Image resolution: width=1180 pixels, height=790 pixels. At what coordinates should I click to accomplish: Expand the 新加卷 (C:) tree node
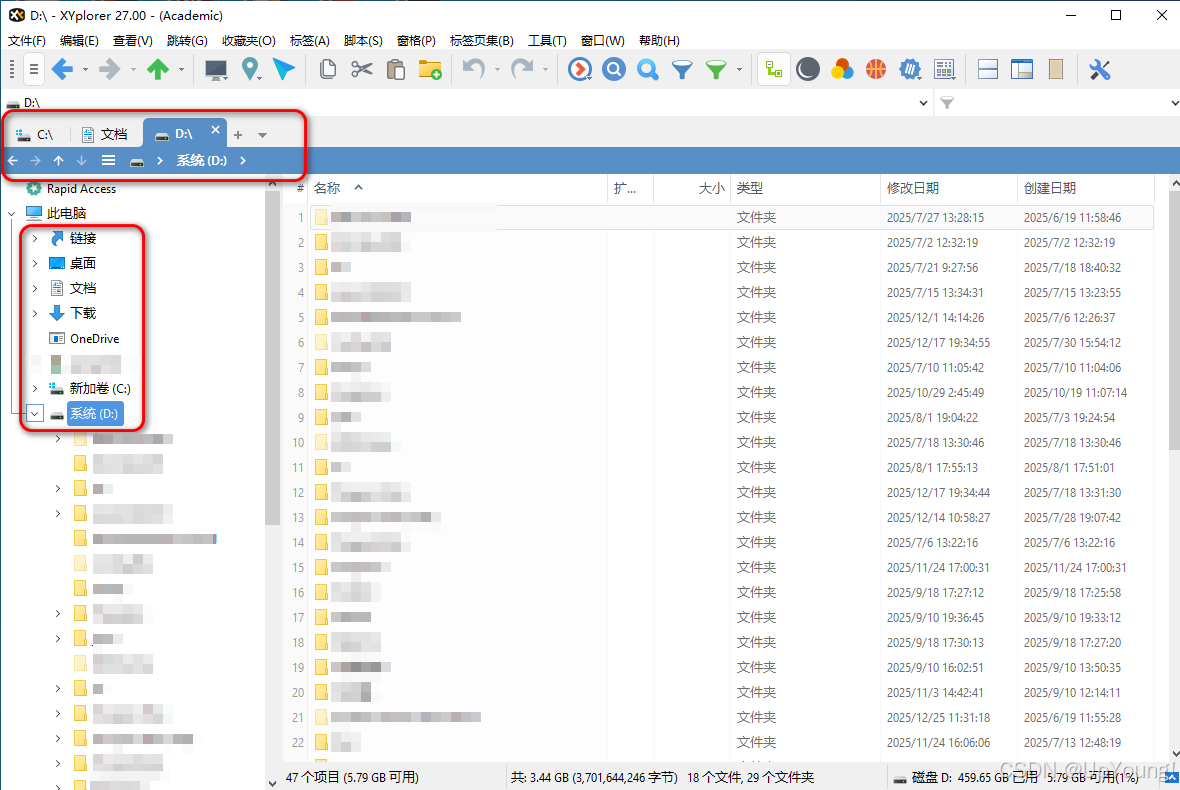pos(35,388)
